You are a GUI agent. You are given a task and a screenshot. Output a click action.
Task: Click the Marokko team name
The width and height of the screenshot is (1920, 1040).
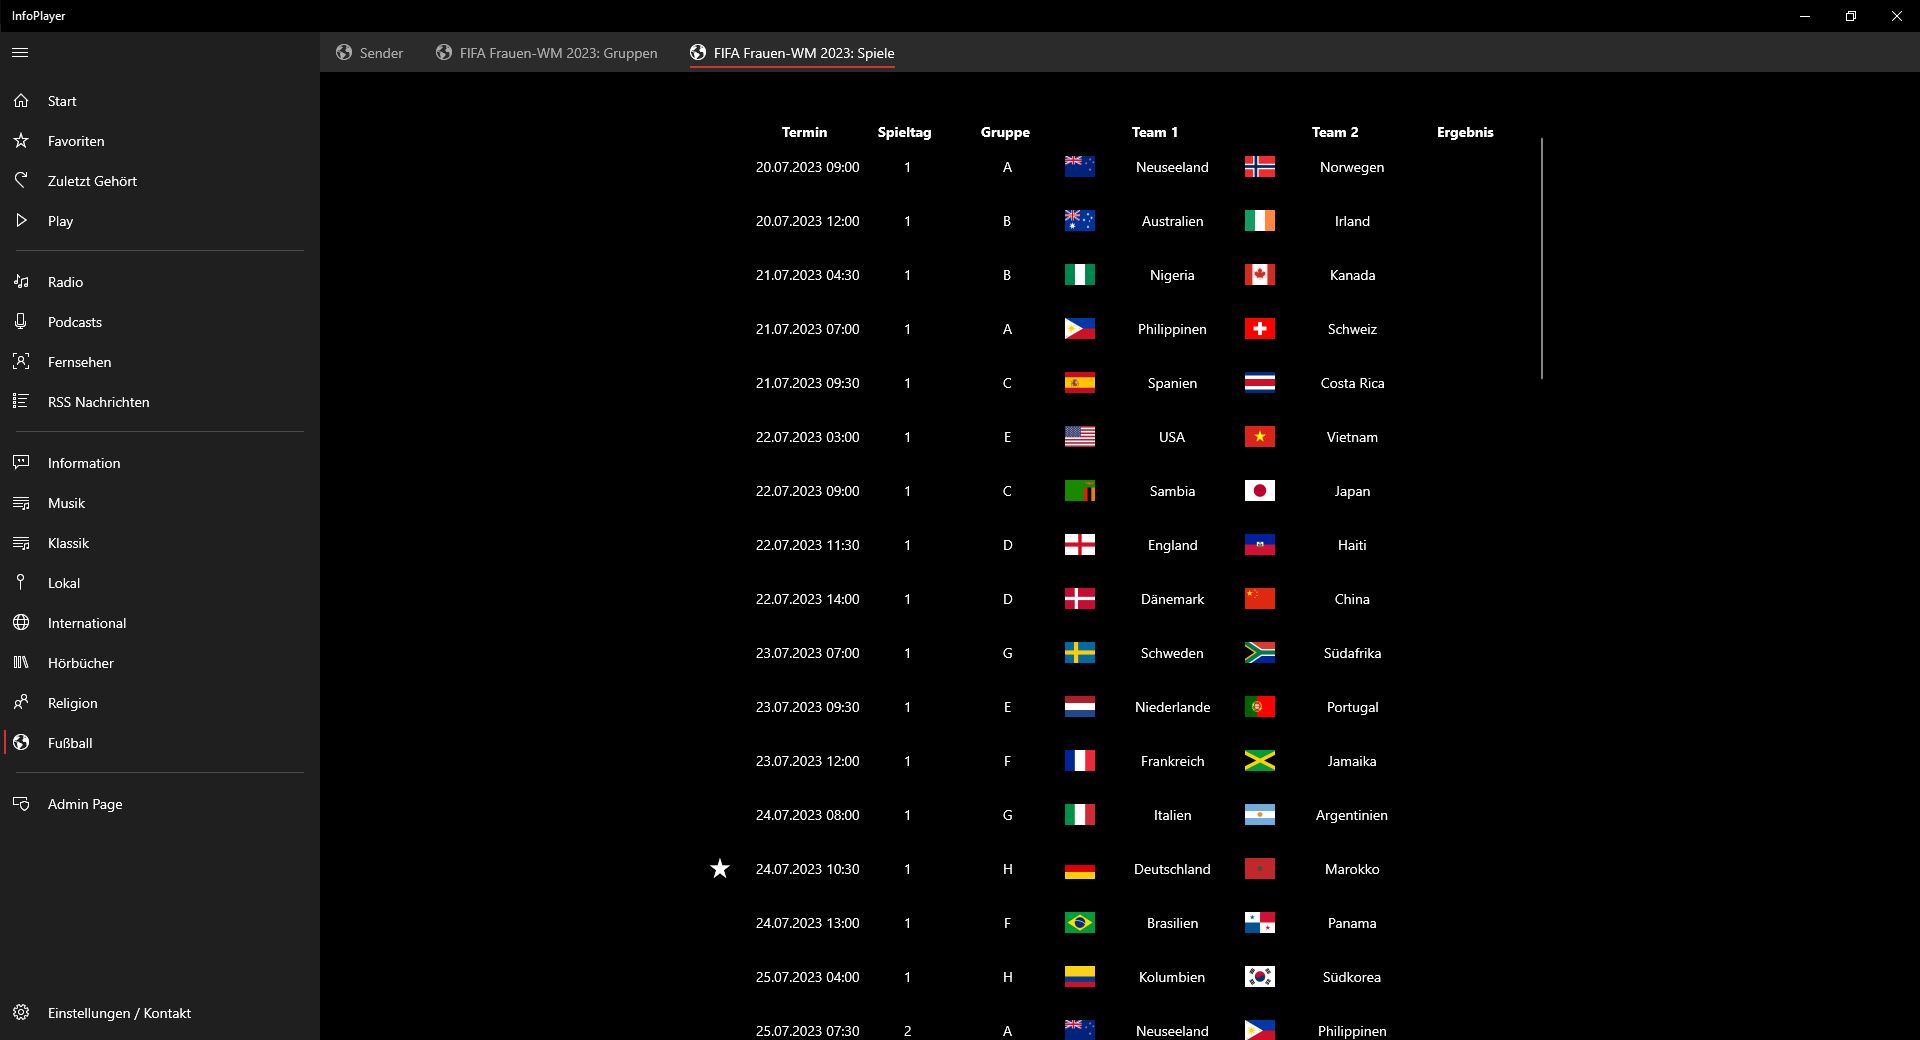1352,869
